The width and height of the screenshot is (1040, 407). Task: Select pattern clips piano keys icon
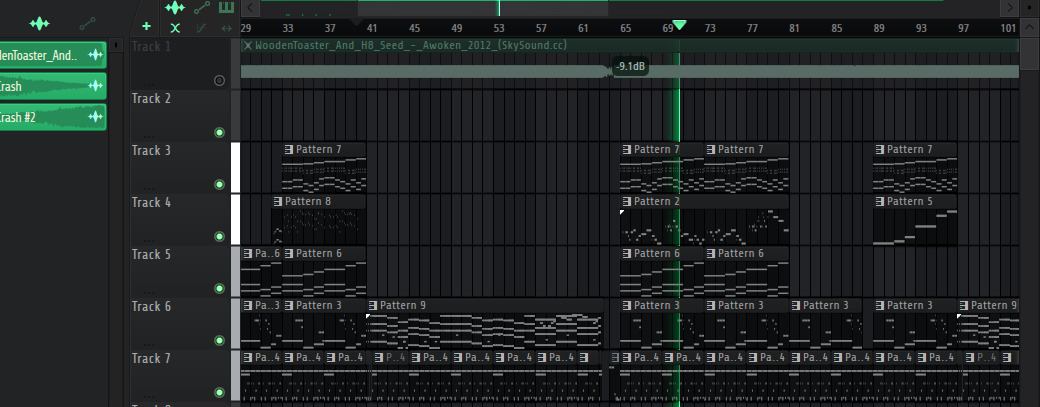tap(227, 8)
